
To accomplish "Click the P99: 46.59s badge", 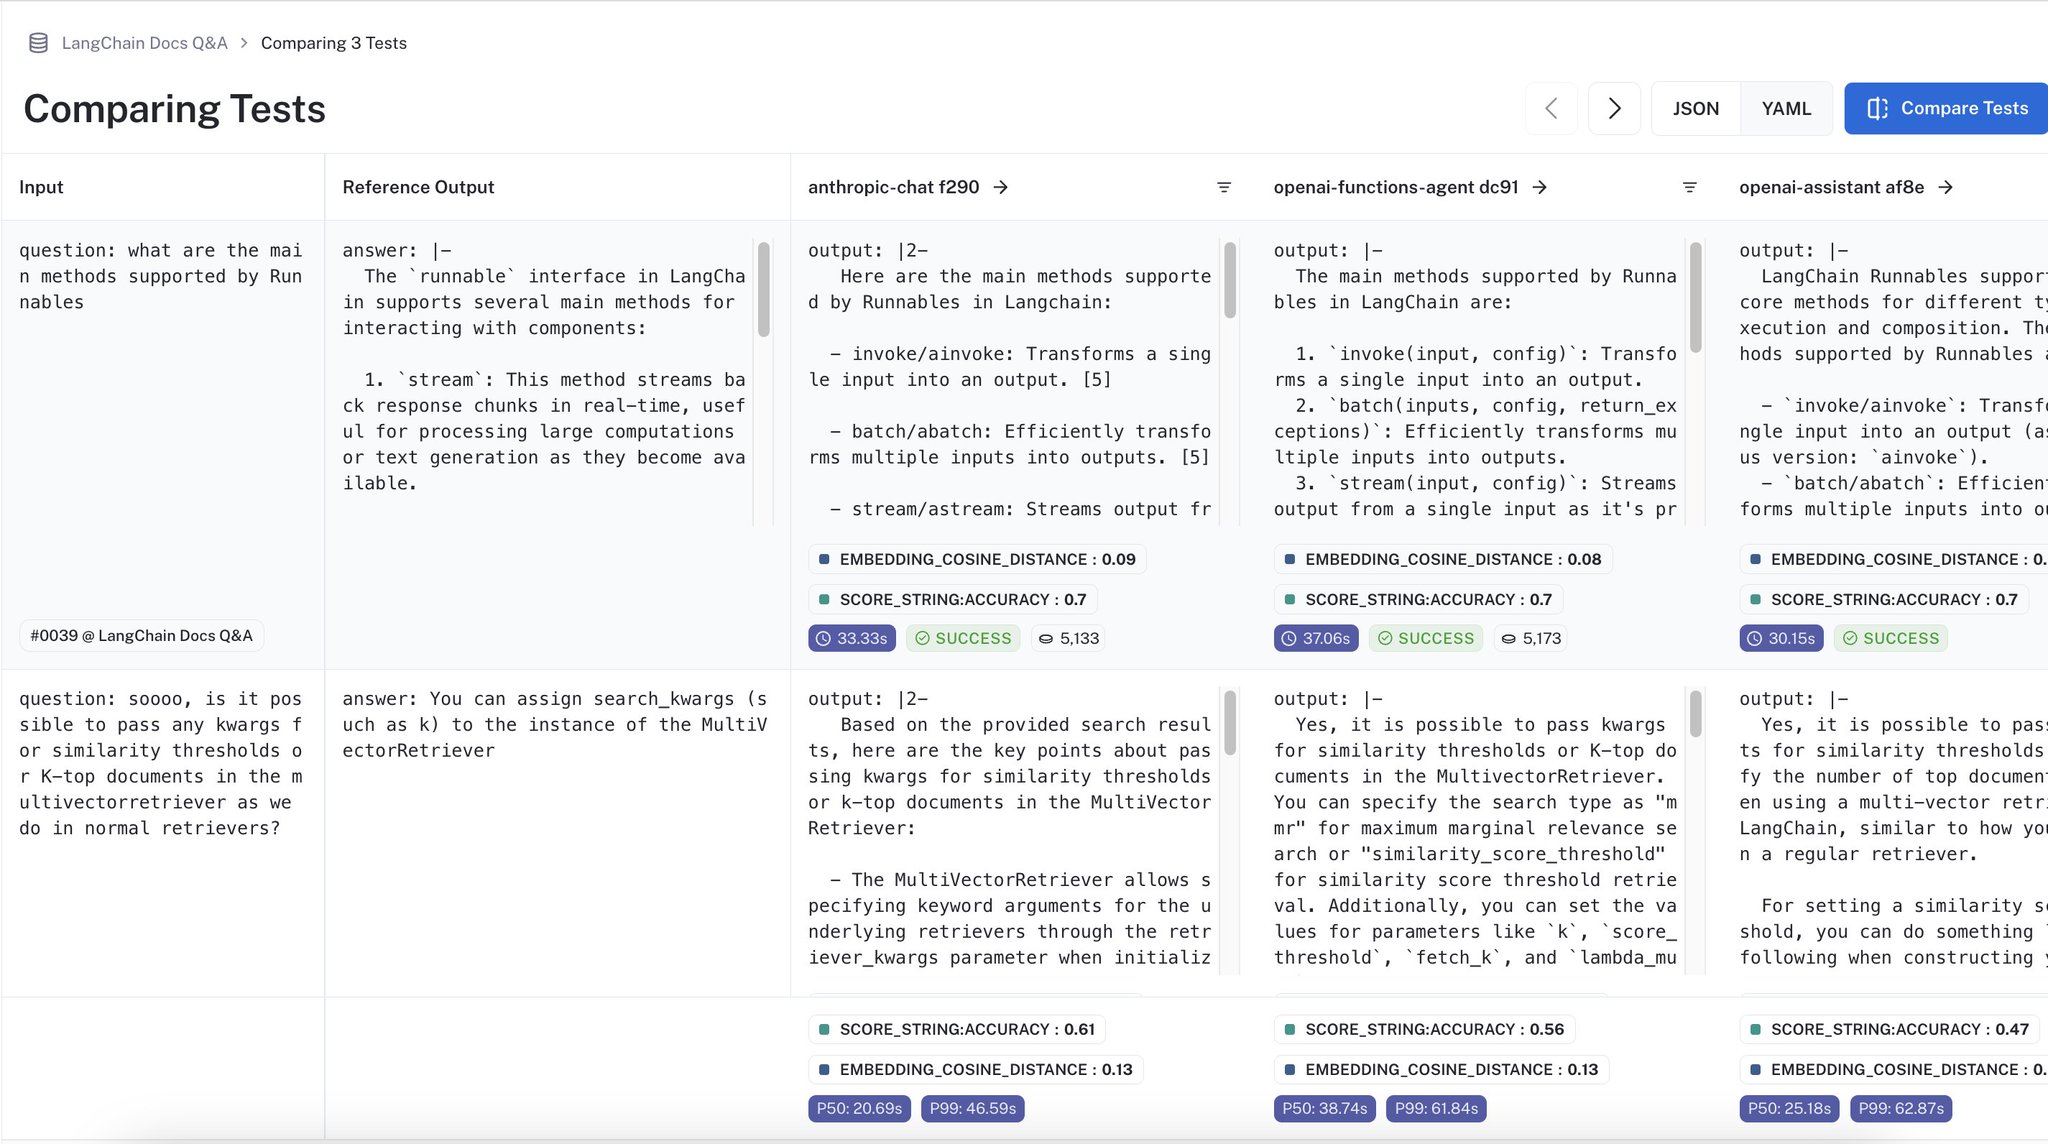I will (972, 1108).
